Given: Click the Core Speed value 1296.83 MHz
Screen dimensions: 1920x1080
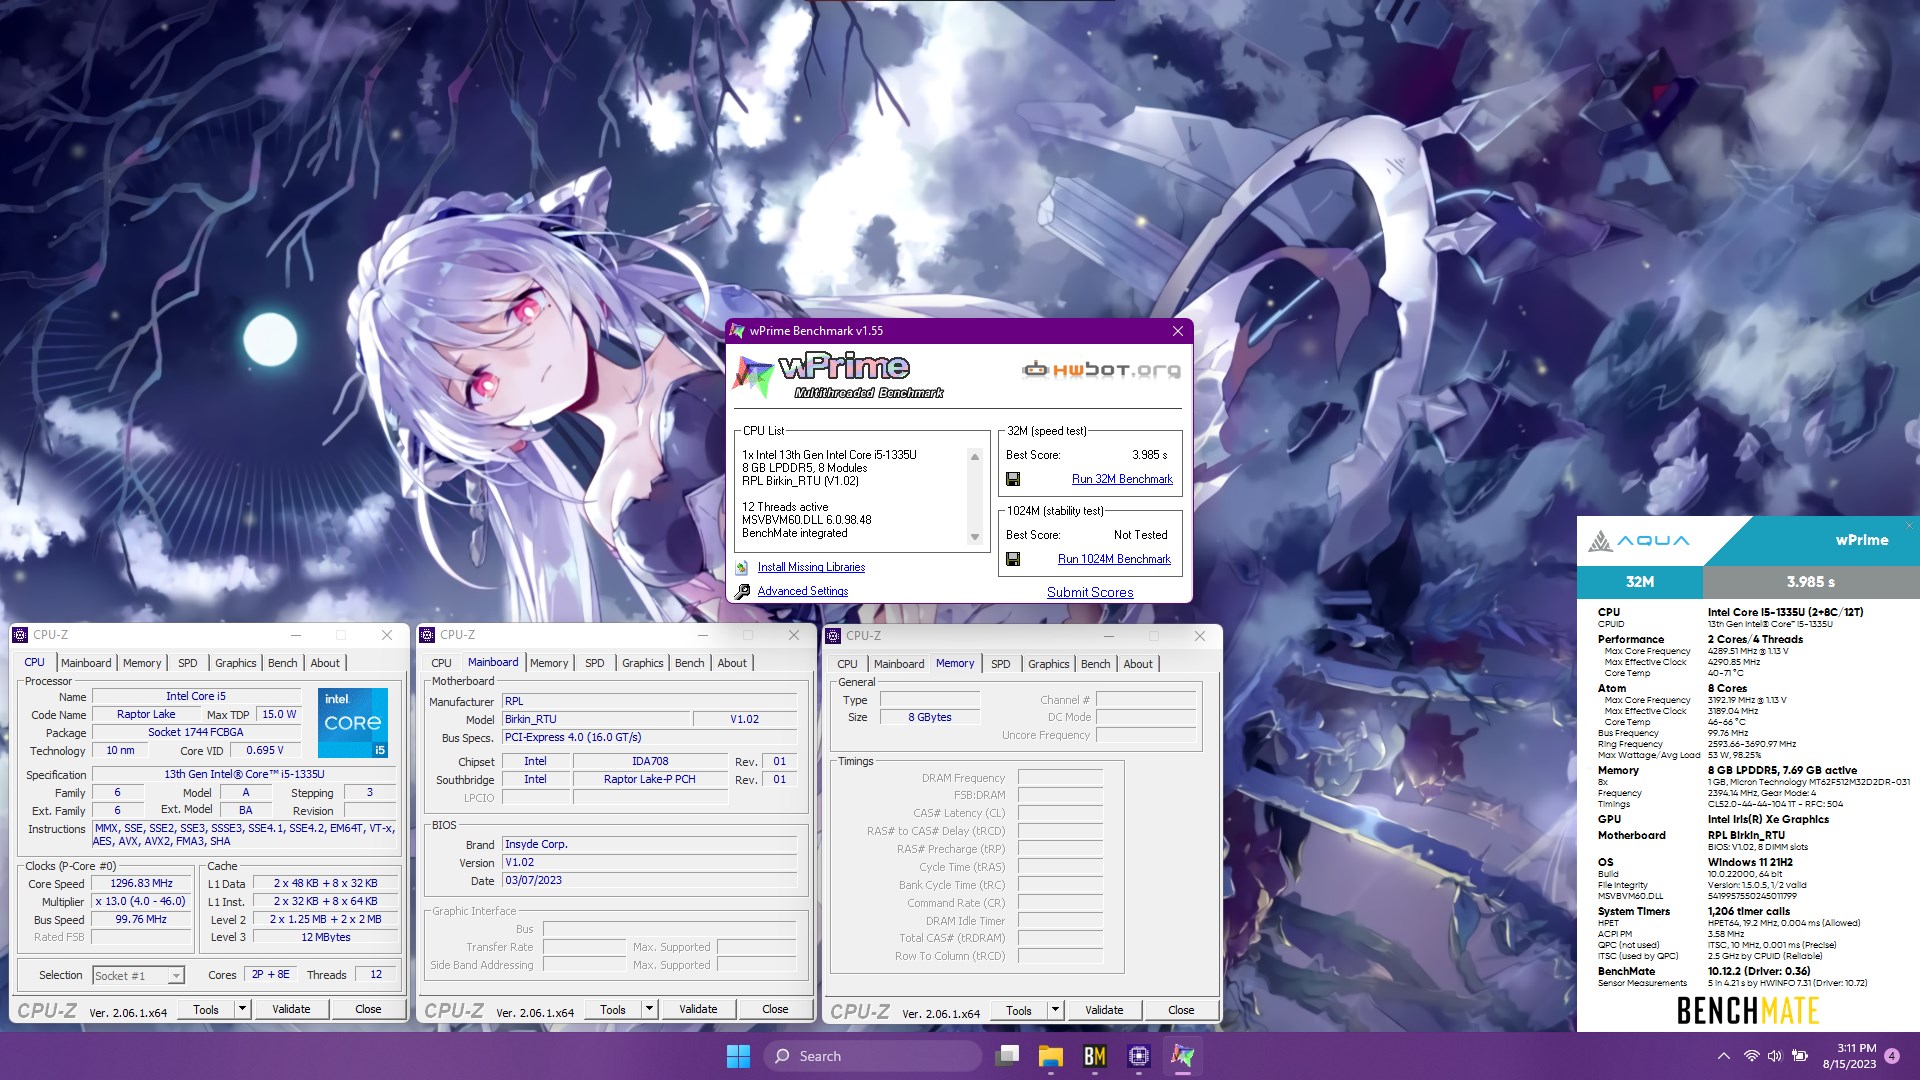Looking at the screenshot, I should (x=141, y=883).
